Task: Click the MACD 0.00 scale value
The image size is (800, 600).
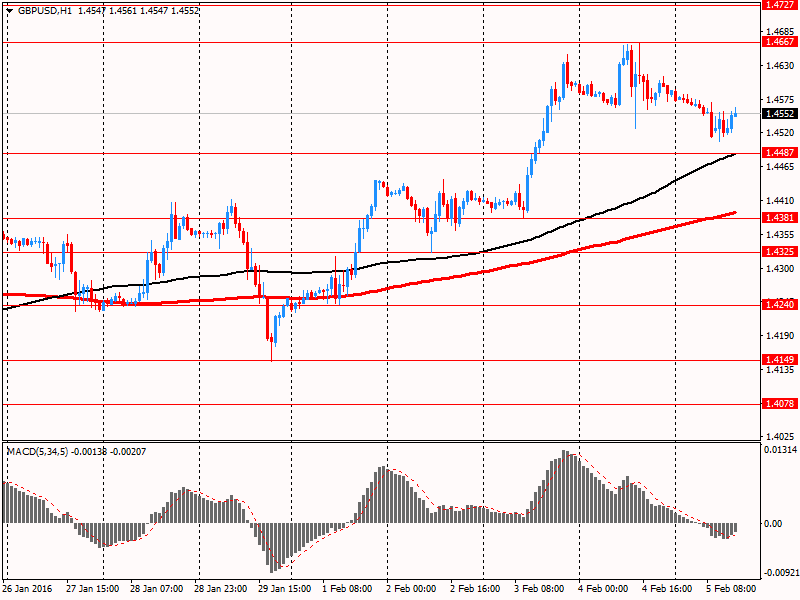Action: (x=773, y=523)
